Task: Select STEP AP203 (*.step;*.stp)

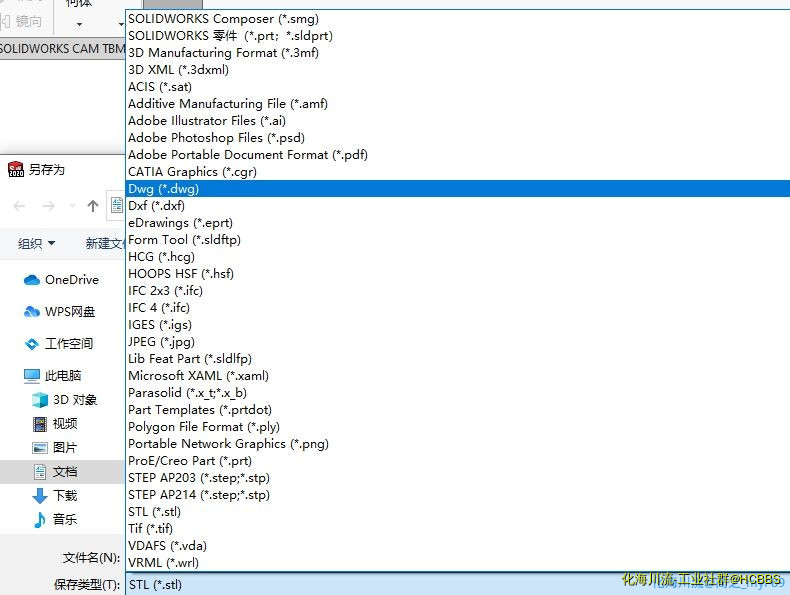Action: click(x=457, y=478)
